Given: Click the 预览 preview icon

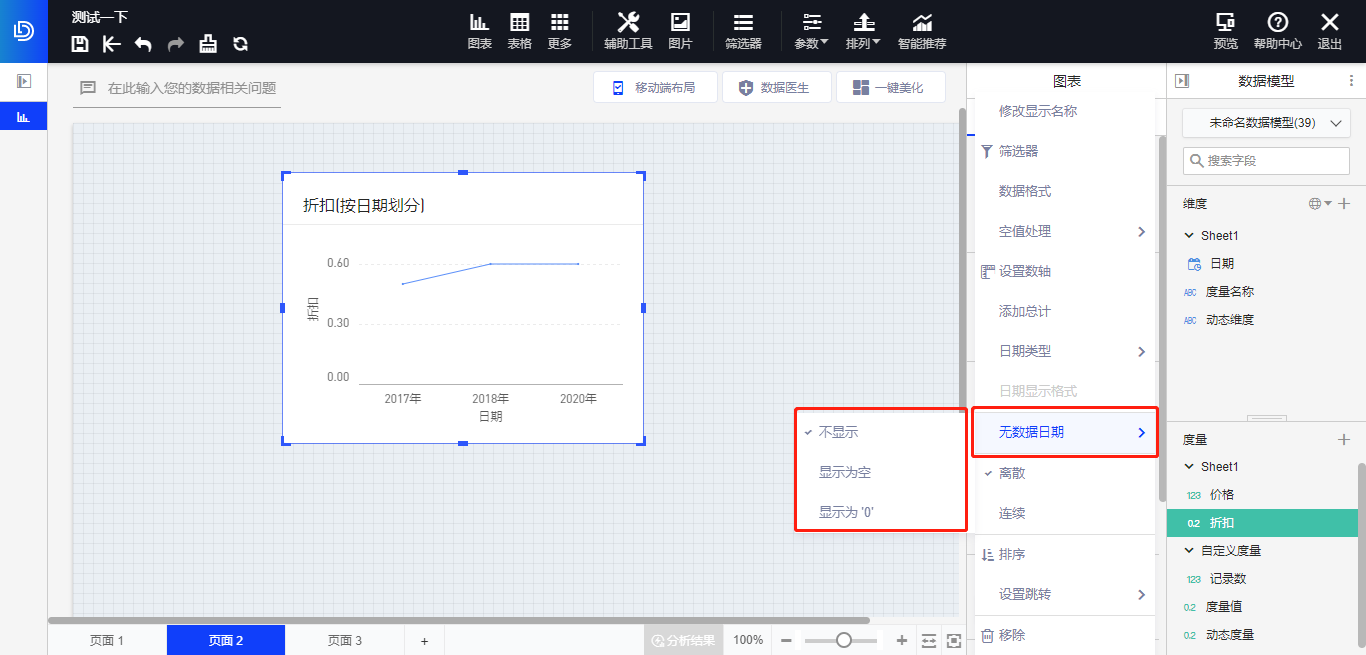Looking at the screenshot, I should click(1225, 30).
